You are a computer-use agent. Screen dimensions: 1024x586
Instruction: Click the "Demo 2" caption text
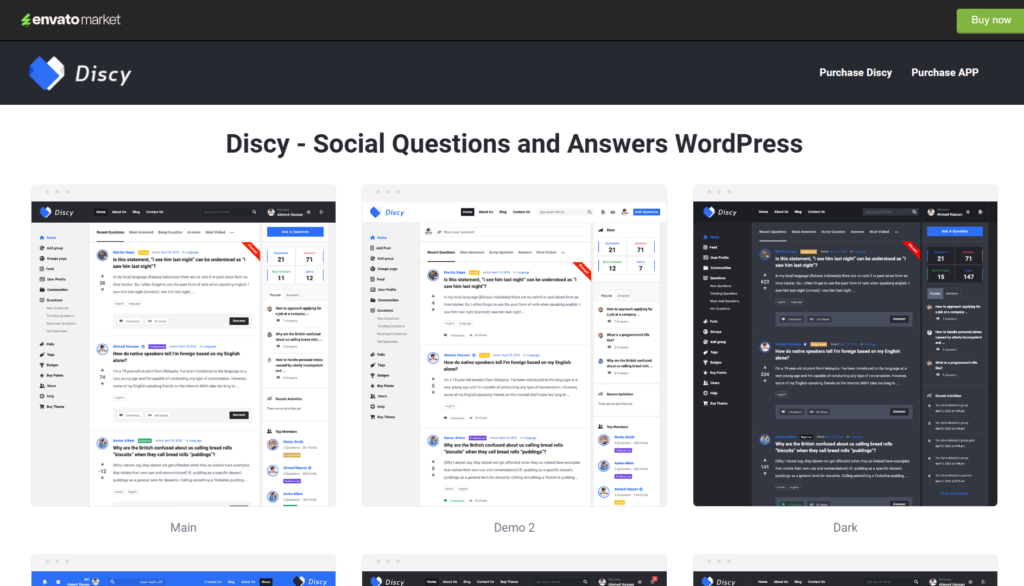click(x=515, y=527)
